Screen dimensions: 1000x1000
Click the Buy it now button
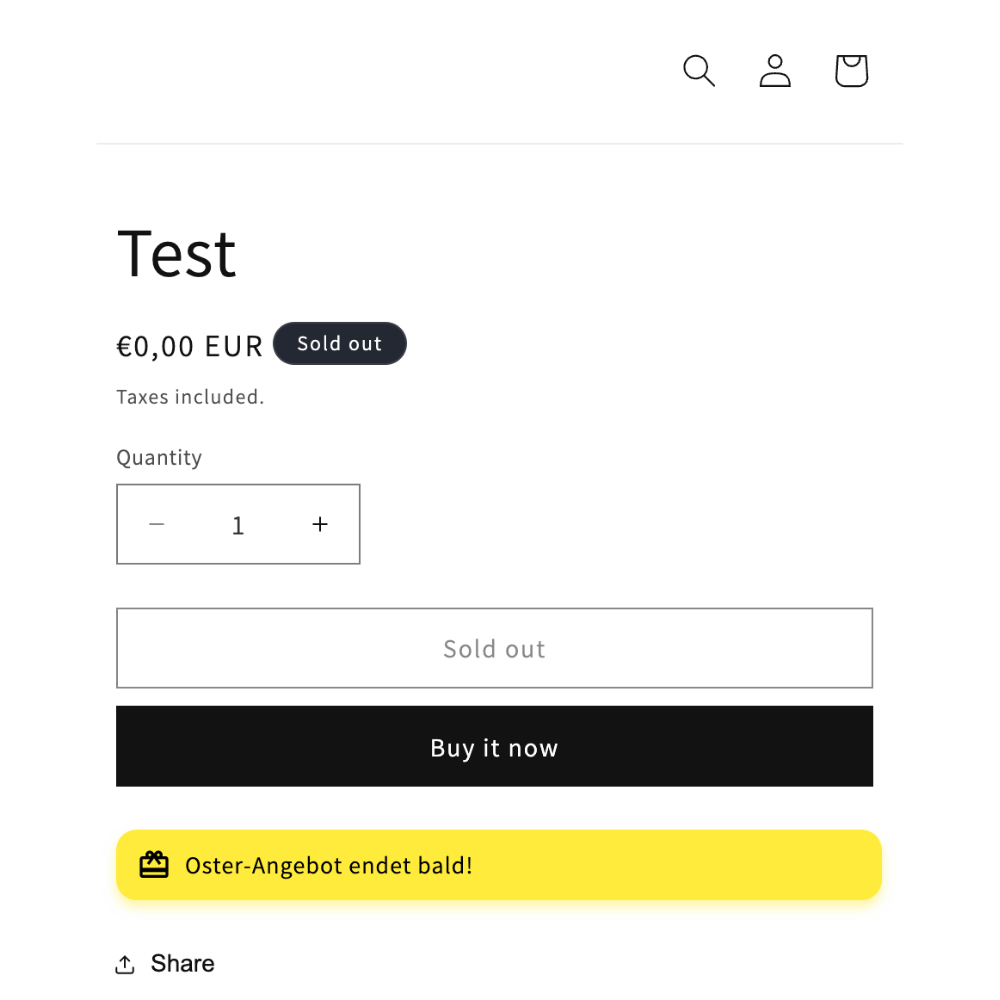pyautogui.click(x=494, y=746)
